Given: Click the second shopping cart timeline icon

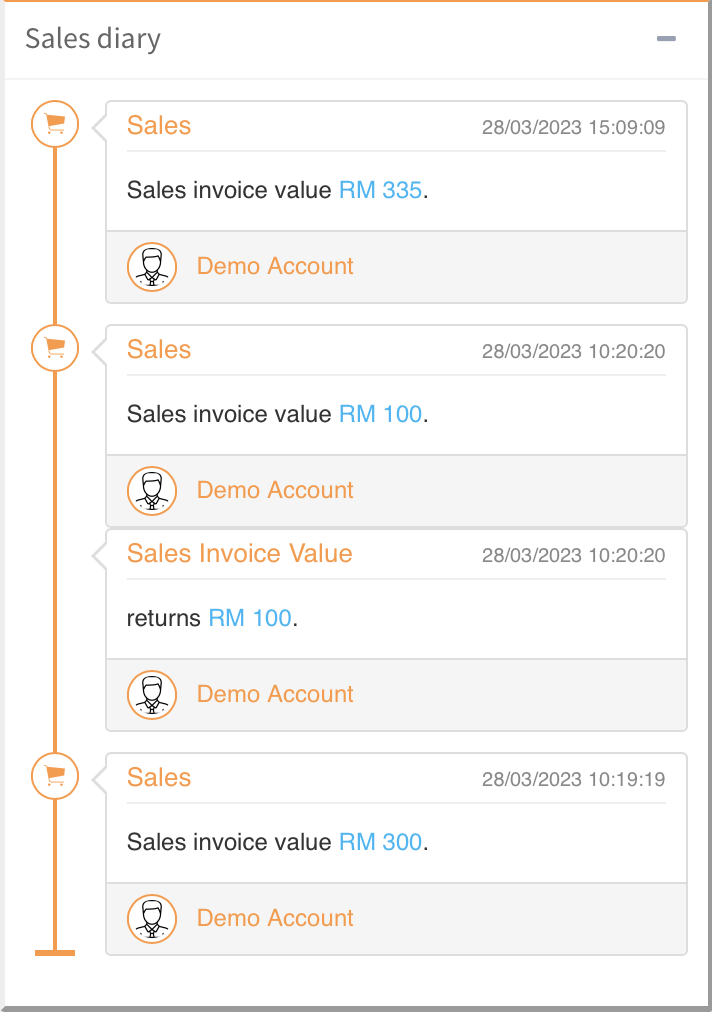Looking at the screenshot, I should click(x=55, y=348).
